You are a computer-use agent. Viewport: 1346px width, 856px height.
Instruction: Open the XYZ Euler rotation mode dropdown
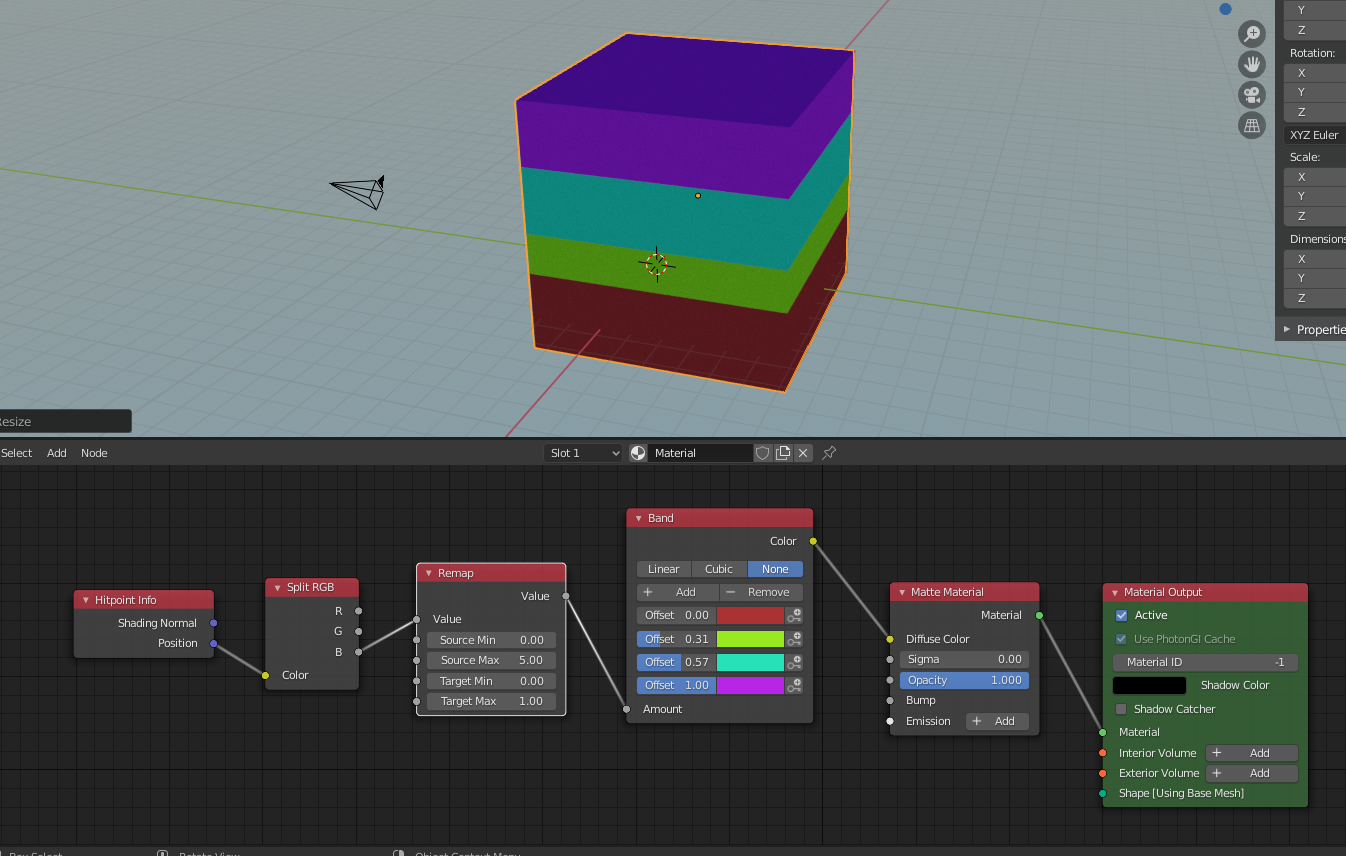click(x=1314, y=135)
